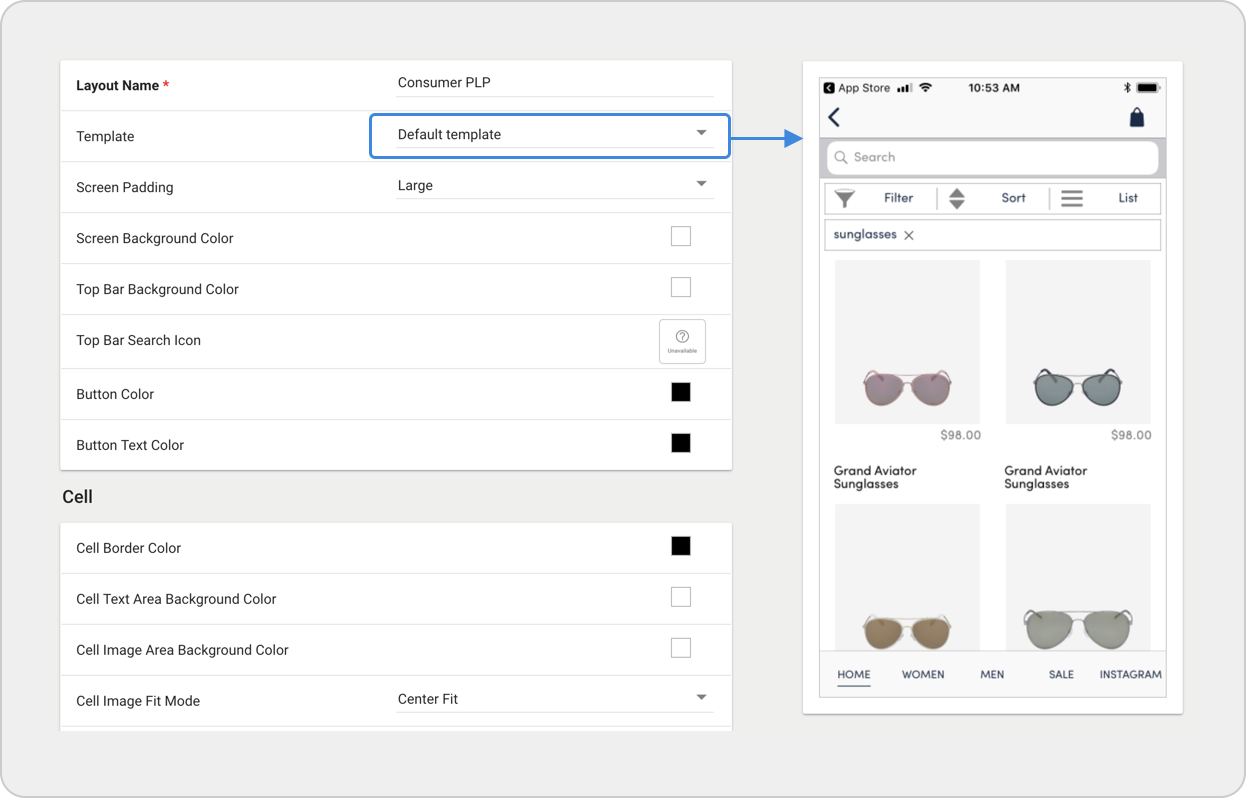The height and width of the screenshot is (798, 1246).
Task: Open Cell Text Area Background Color swatch
Action: 681,597
